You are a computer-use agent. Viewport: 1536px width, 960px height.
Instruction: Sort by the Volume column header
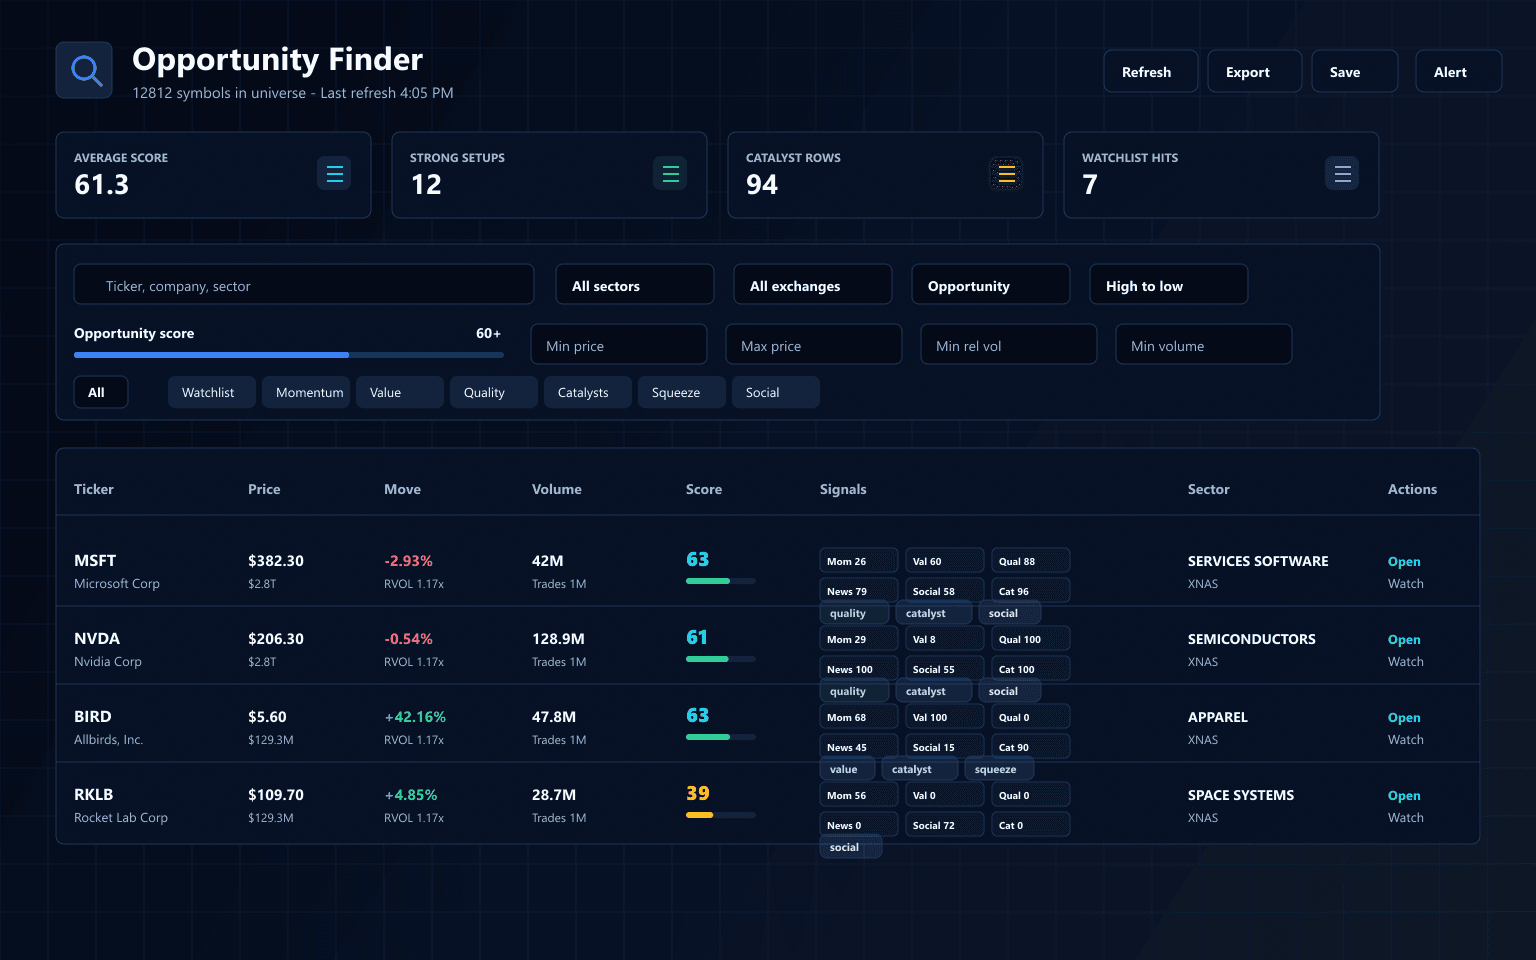(557, 489)
